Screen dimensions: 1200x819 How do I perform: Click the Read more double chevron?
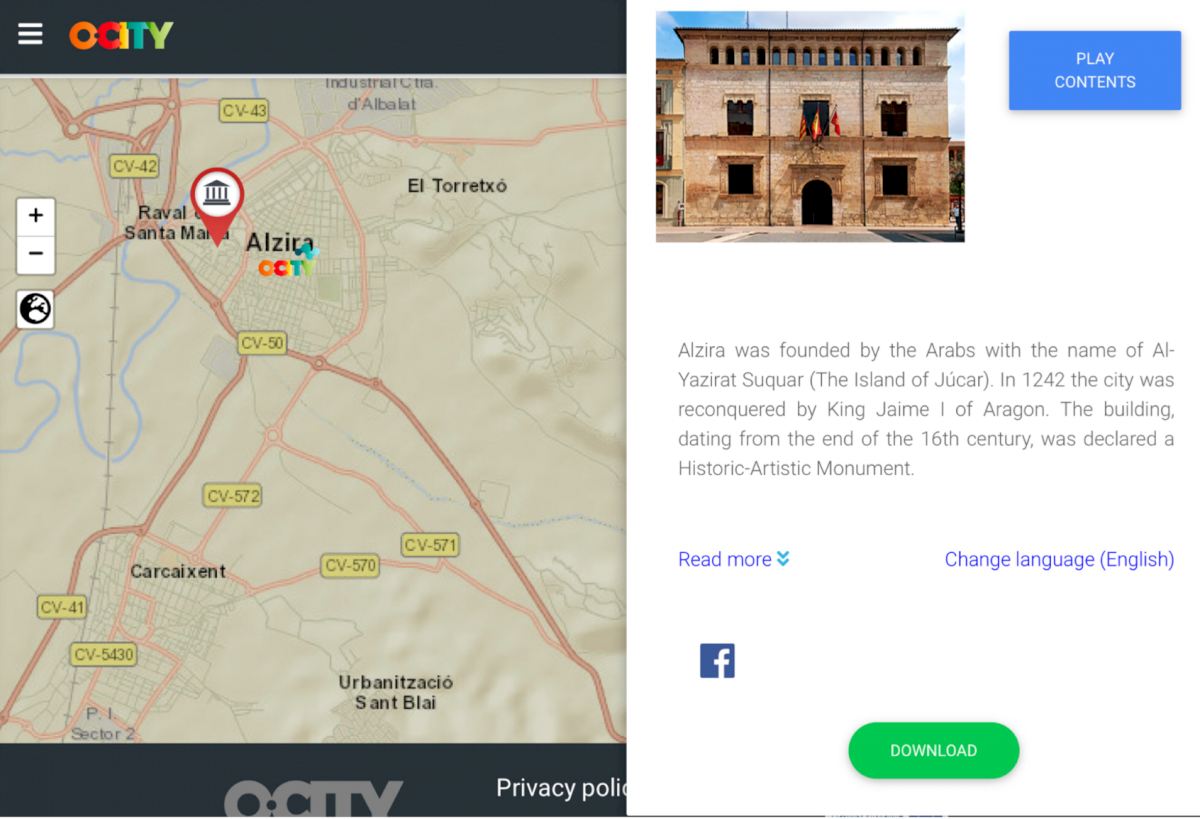tap(783, 559)
